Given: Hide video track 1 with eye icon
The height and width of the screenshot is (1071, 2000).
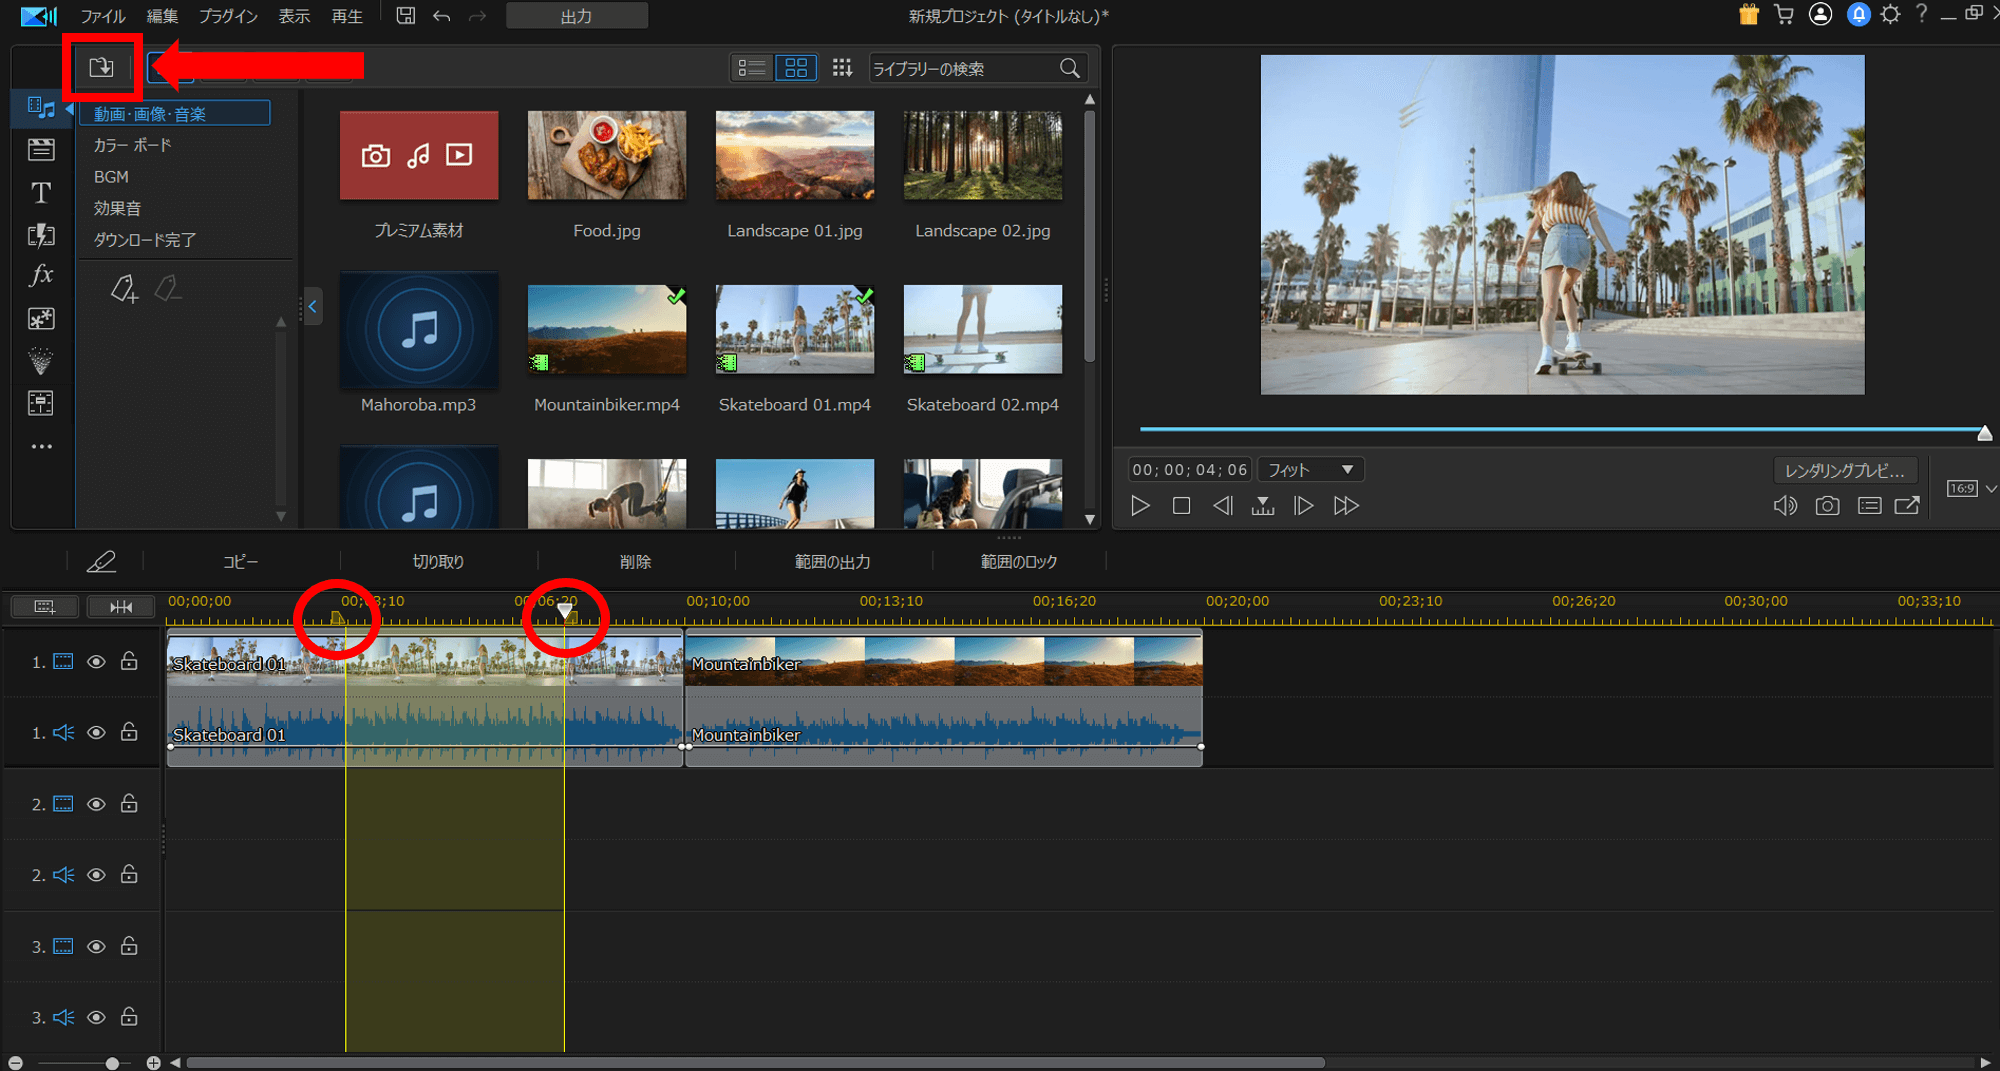Looking at the screenshot, I should pyautogui.click(x=96, y=662).
